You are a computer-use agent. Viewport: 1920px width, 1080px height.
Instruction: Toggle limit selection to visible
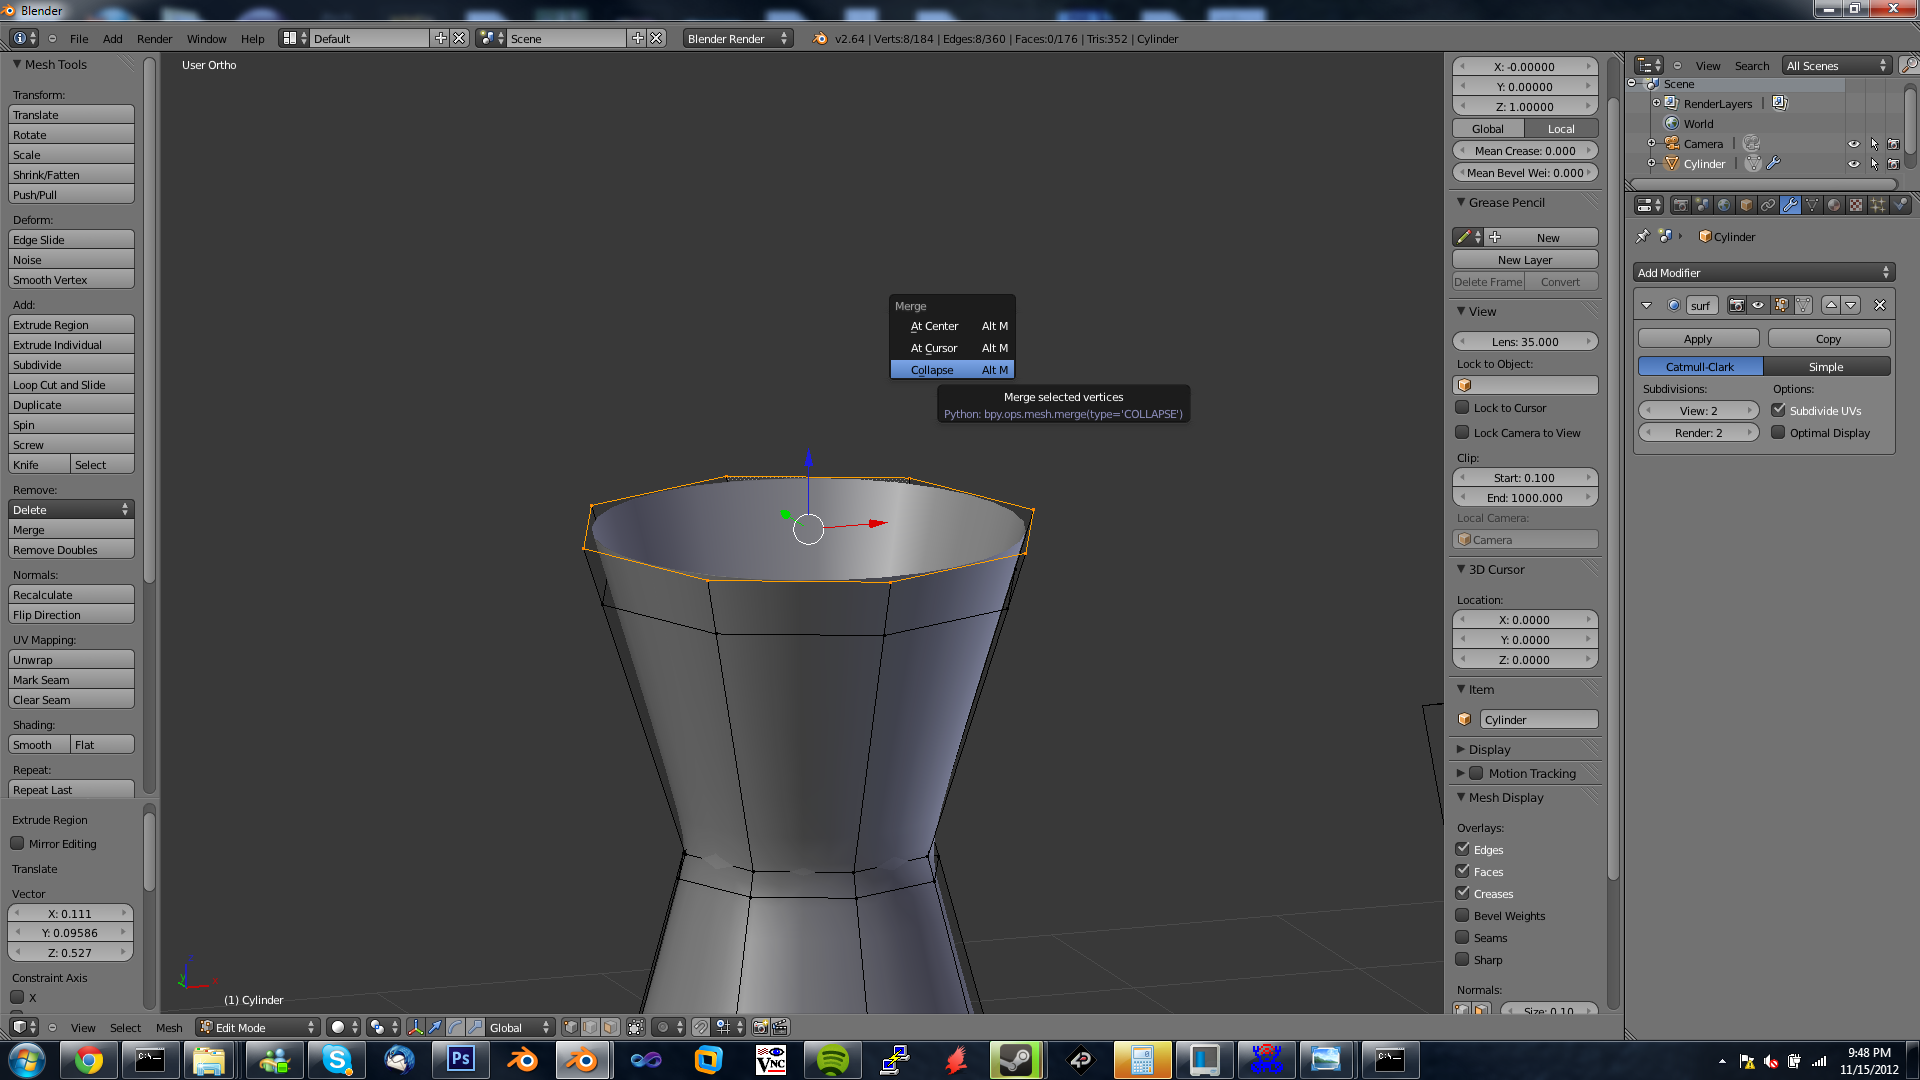tap(636, 1027)
